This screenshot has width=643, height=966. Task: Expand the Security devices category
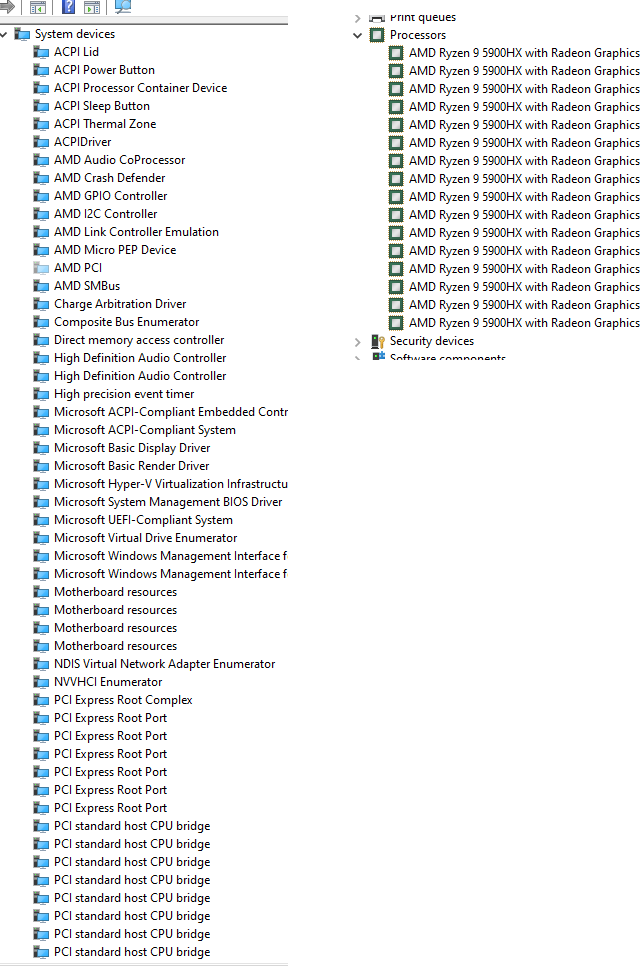click(357, 342)
